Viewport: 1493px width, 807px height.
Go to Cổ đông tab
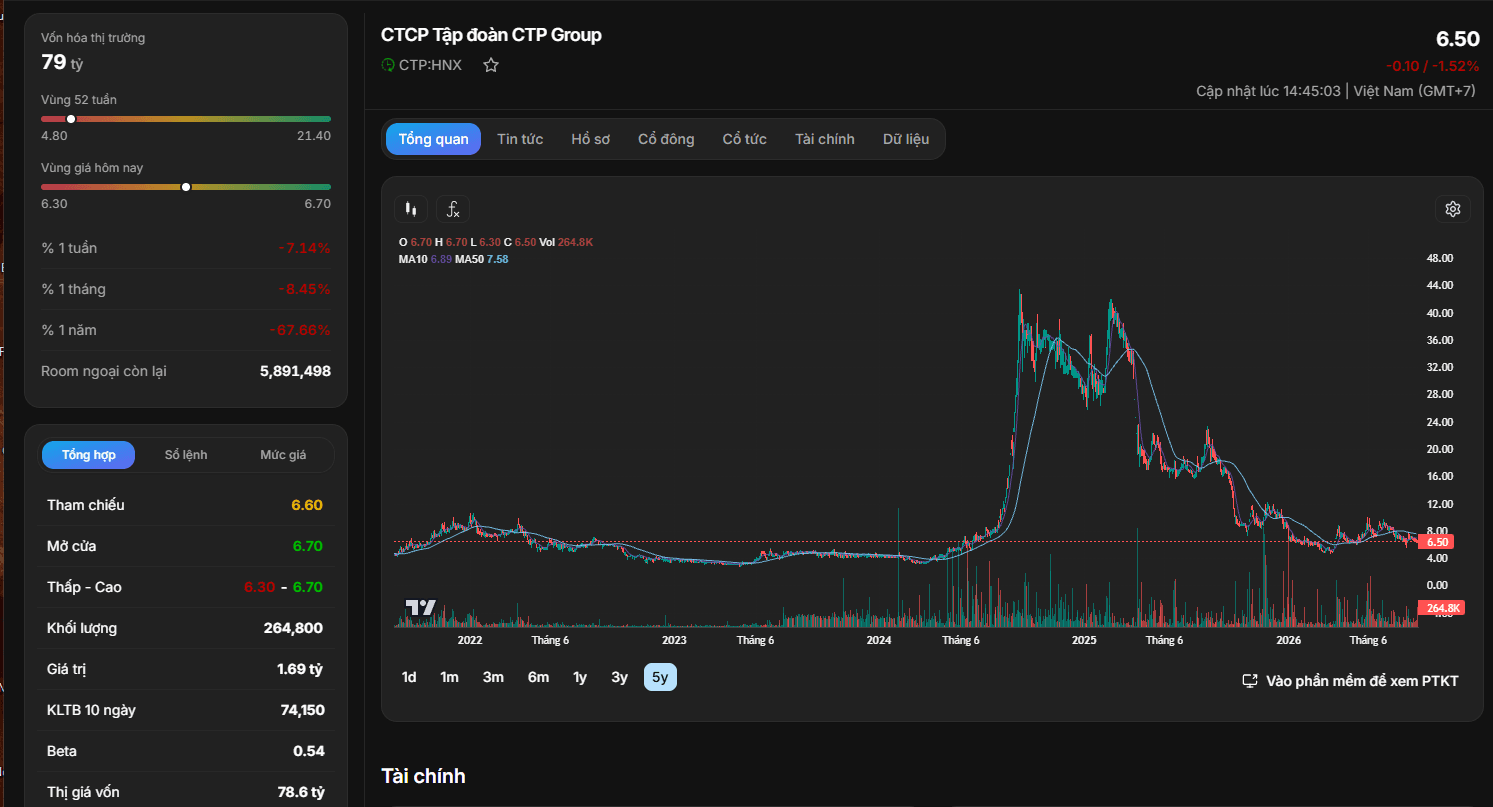(666, 139)
